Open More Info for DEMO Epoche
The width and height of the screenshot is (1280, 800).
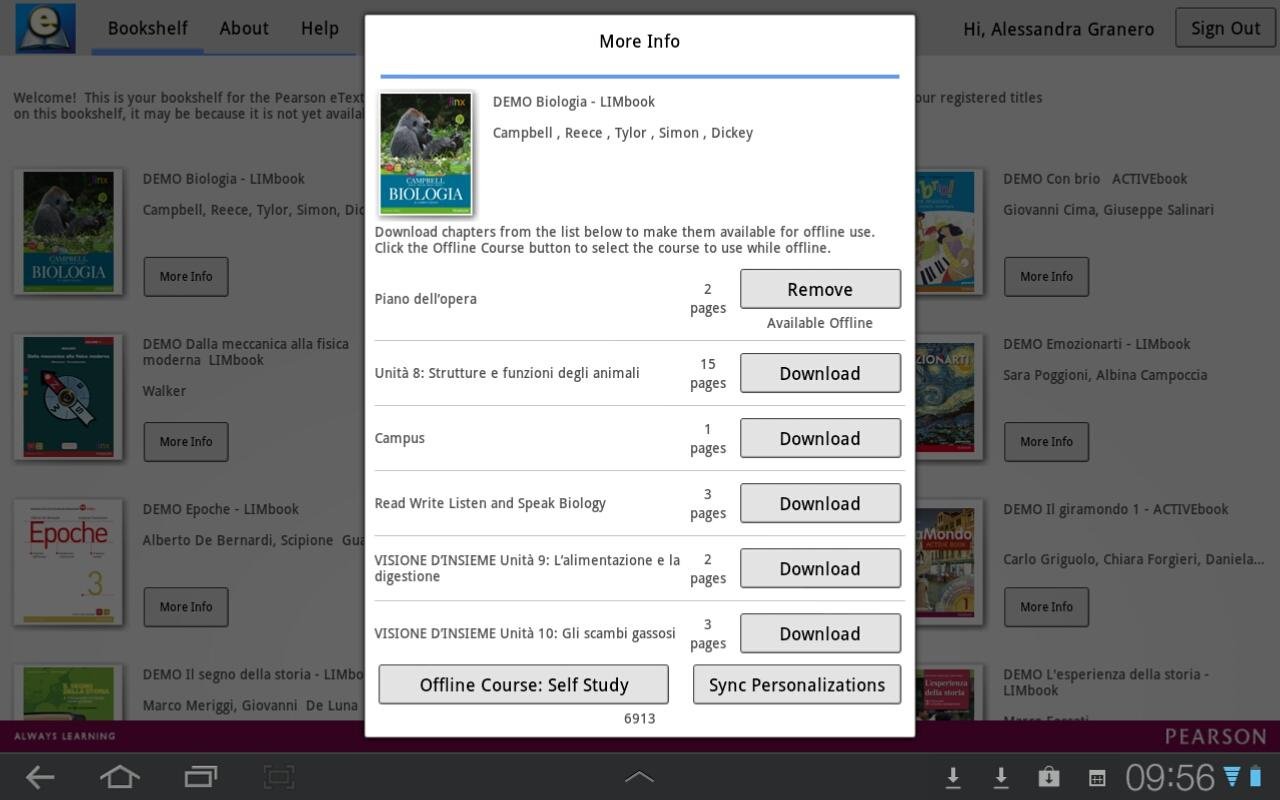coord(186,606)
